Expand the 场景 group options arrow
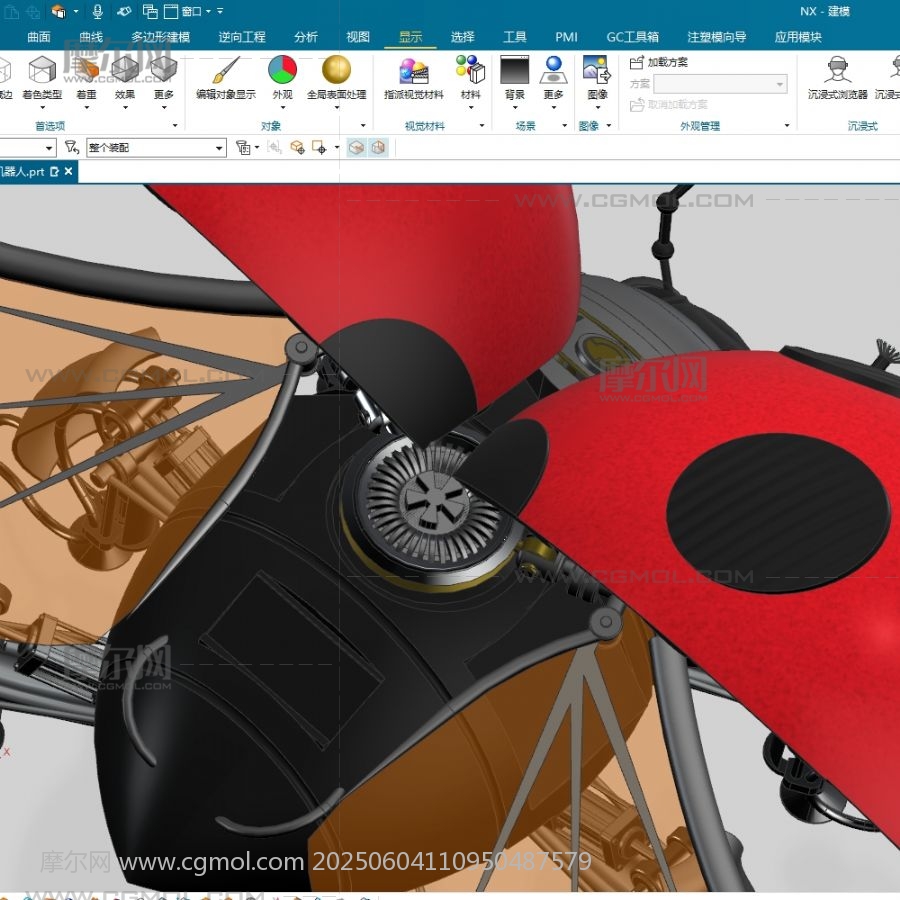 565,125
